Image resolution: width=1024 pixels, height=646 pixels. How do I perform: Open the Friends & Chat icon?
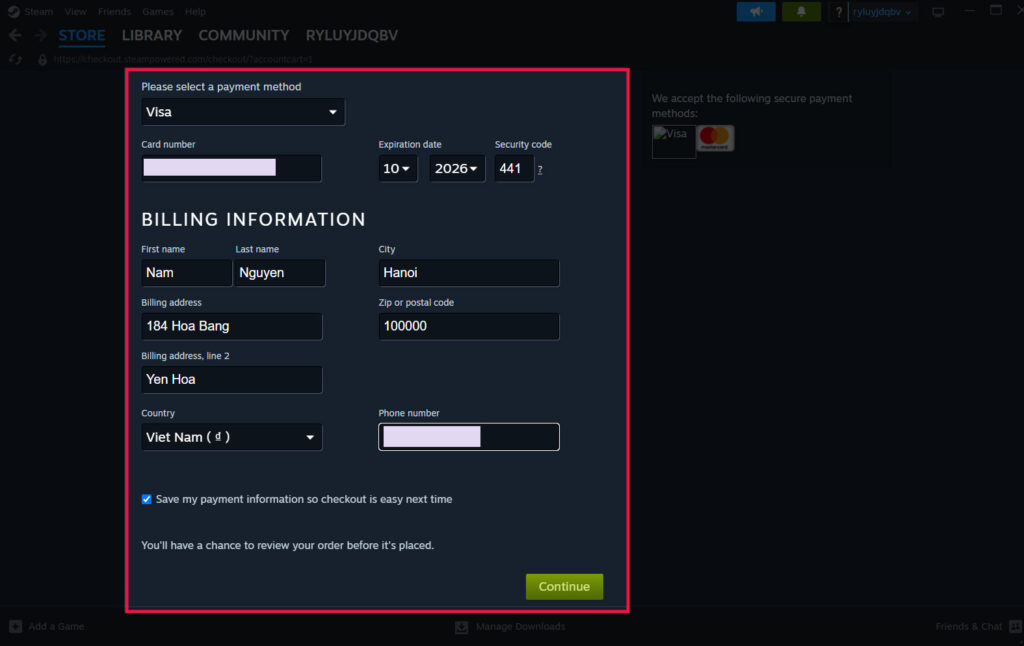(1016, 626)
